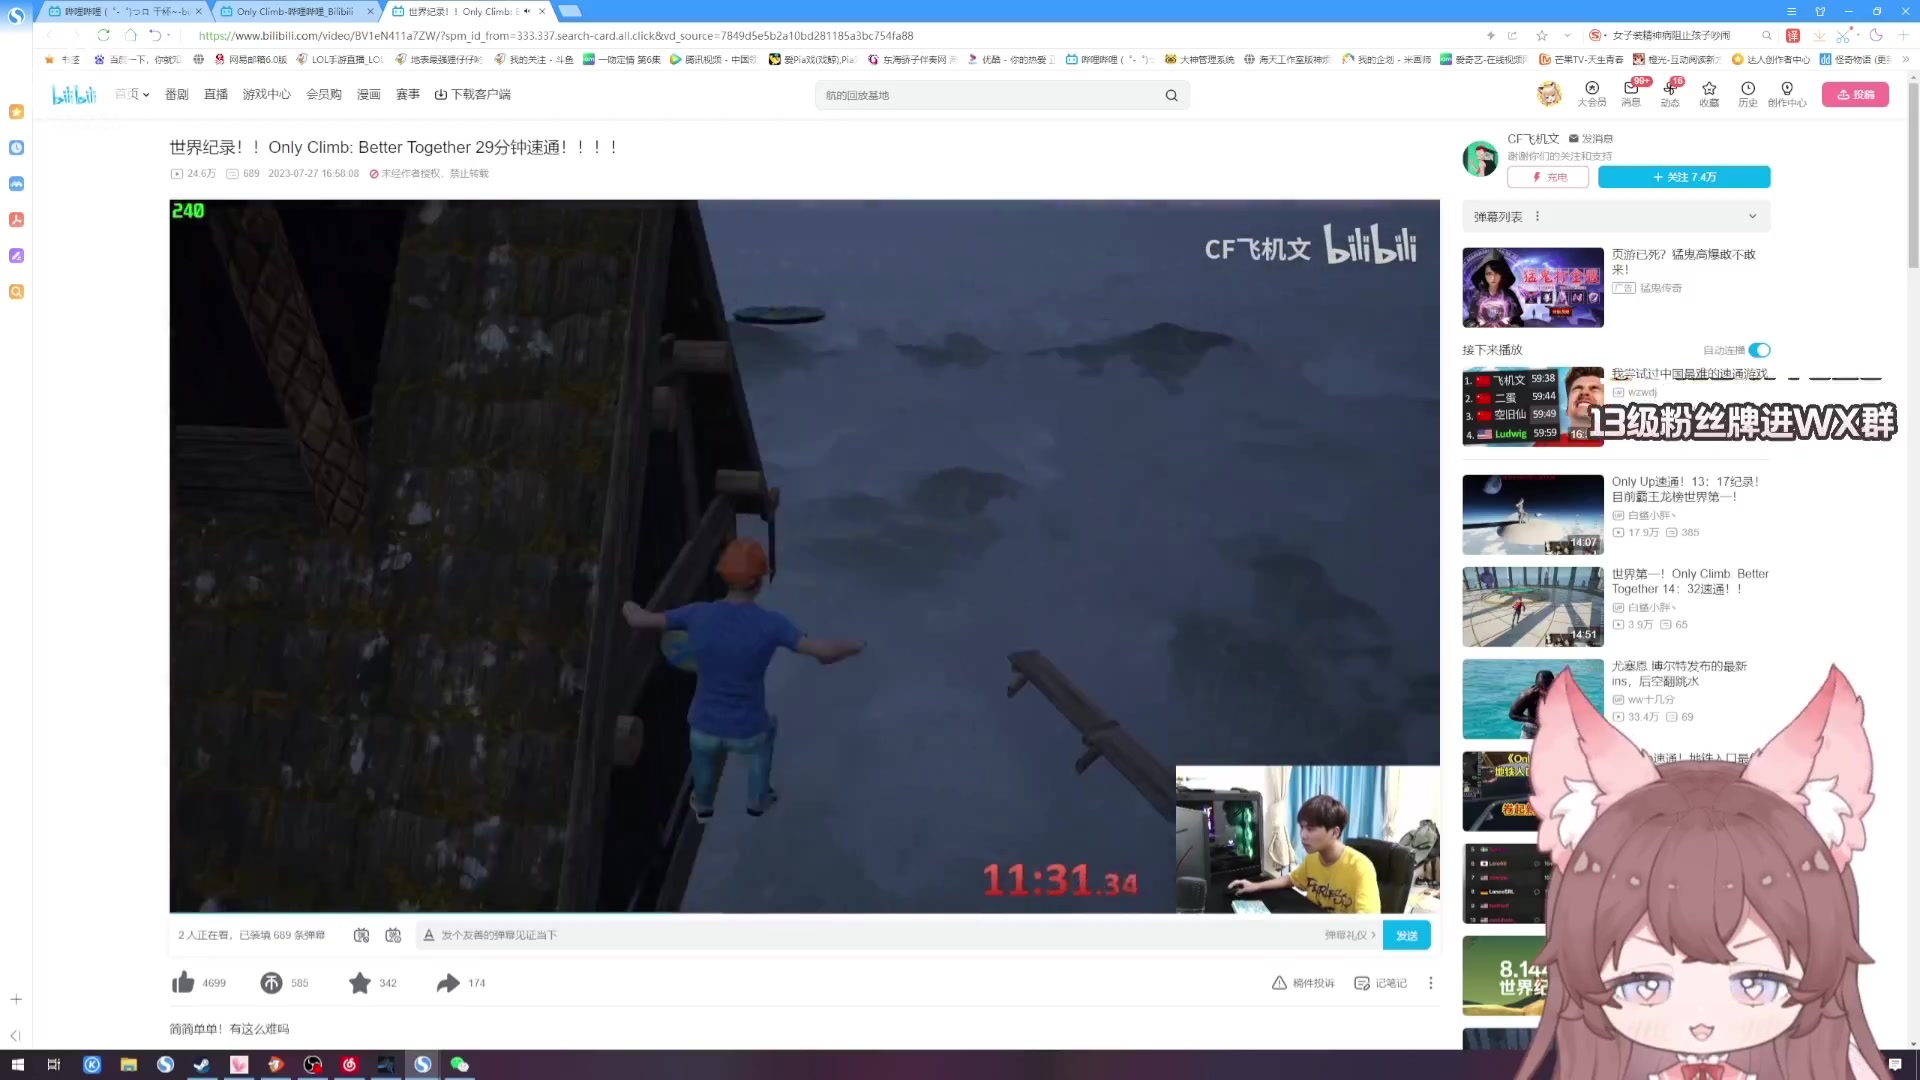Expand the bookmarks bar overflow chevron
Screen dimensions: 1920x1080
[x=1905, y=59]
